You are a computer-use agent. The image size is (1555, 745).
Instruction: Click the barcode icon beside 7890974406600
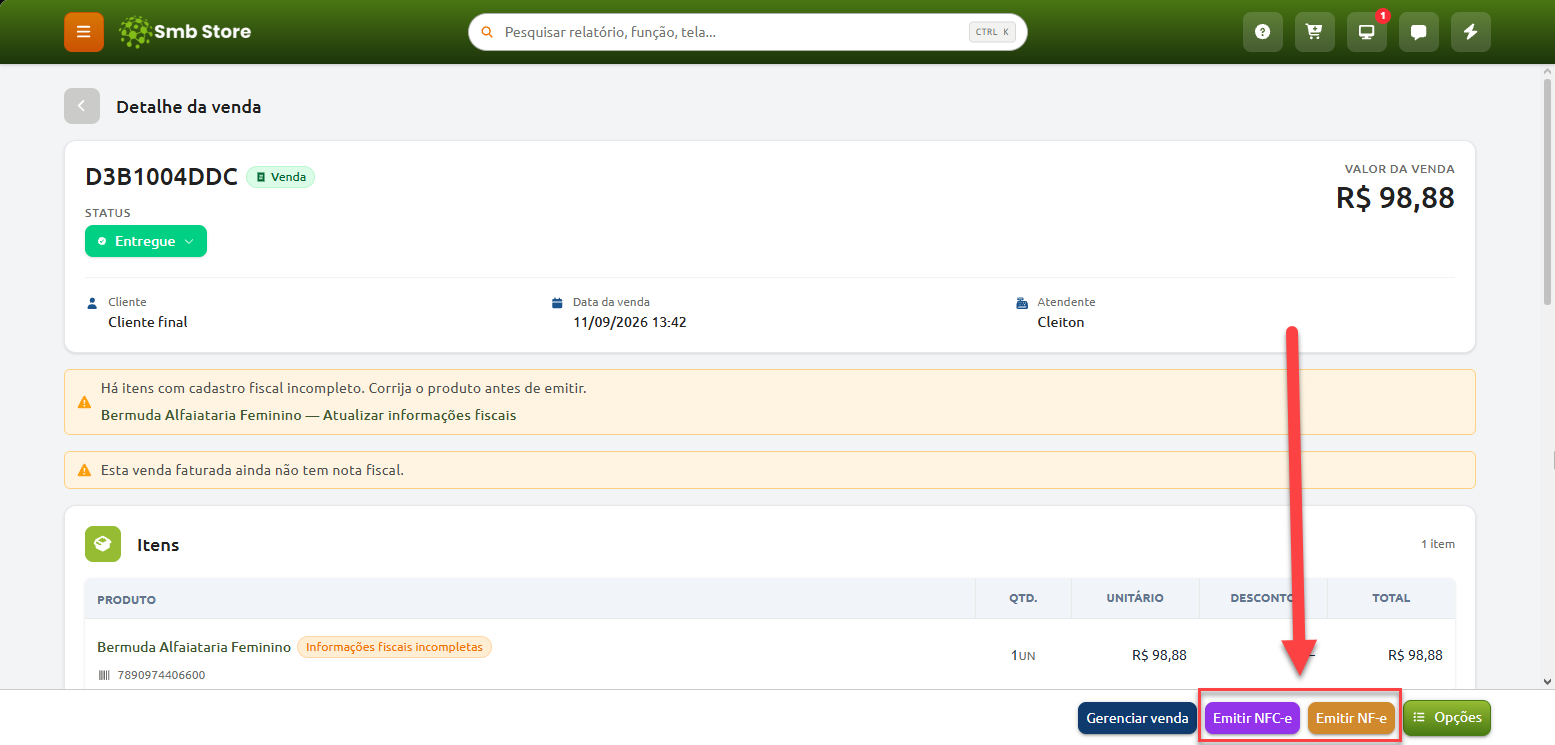[103, 675]
